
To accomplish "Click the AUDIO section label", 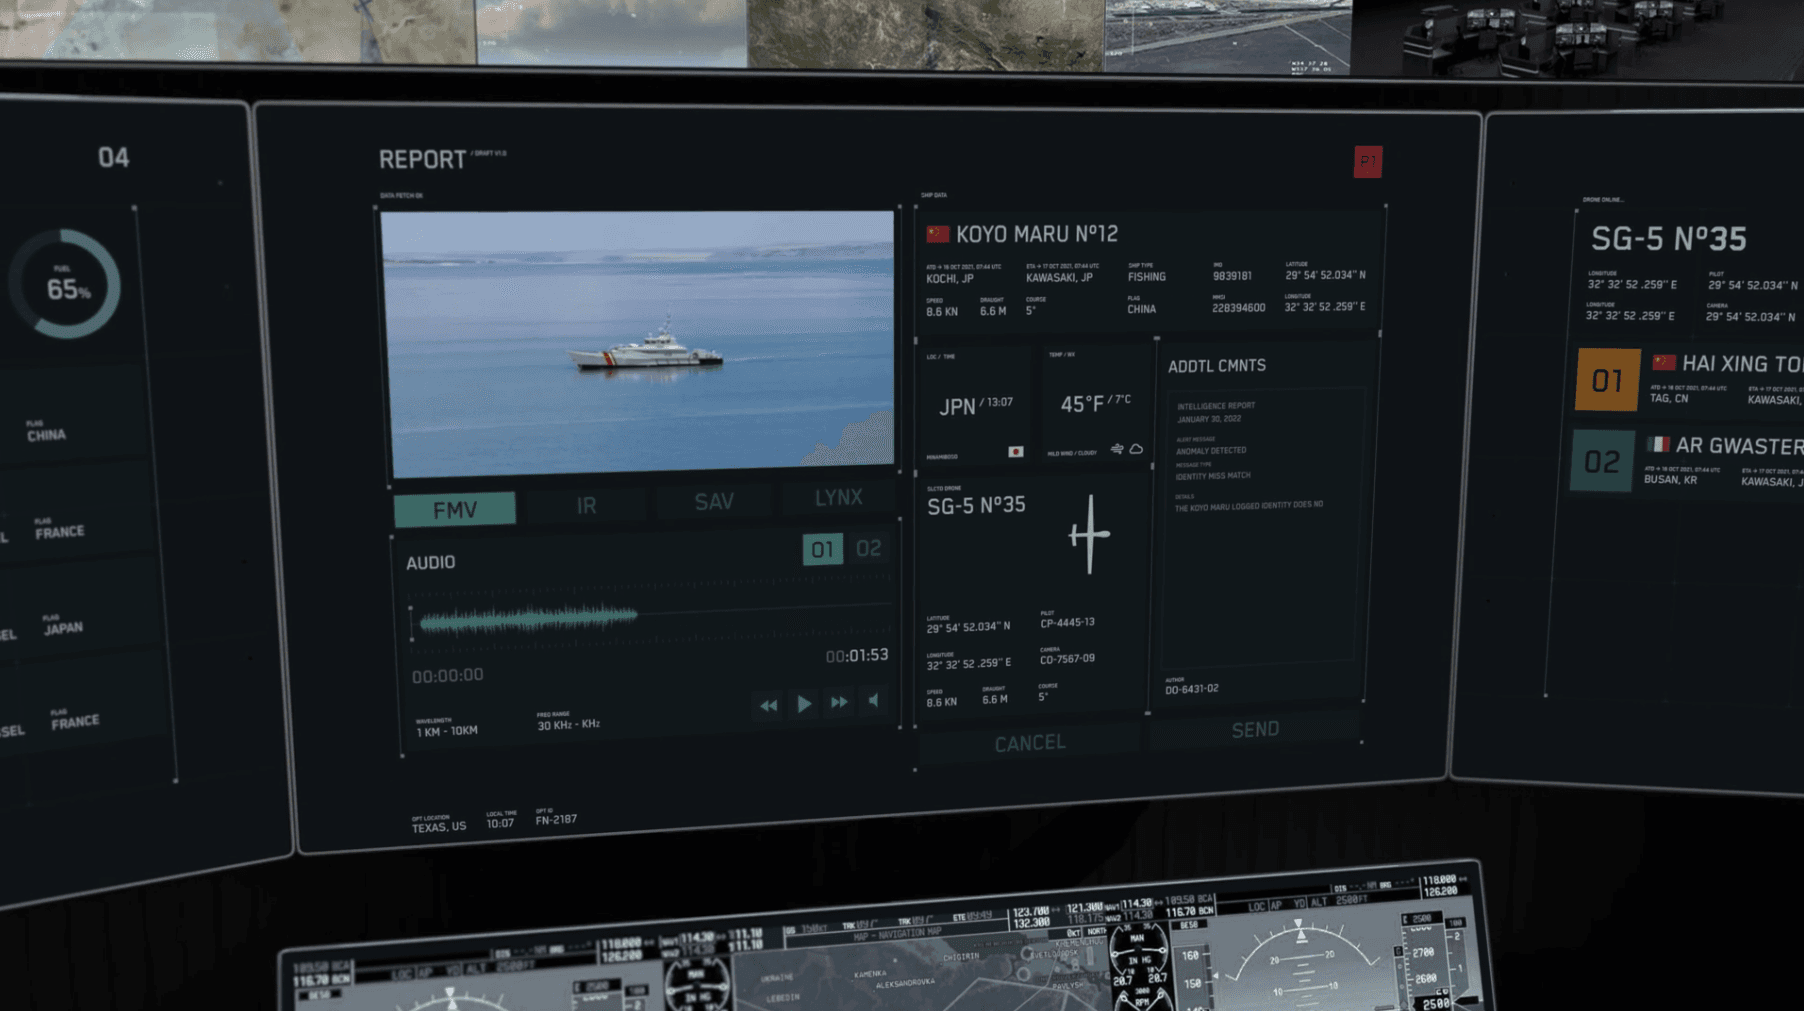I will [430, 563].
